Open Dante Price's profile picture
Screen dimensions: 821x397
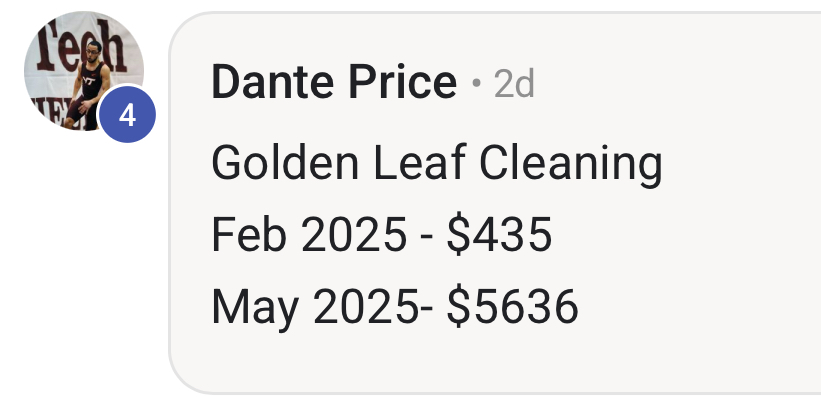(x=84, y=71)
